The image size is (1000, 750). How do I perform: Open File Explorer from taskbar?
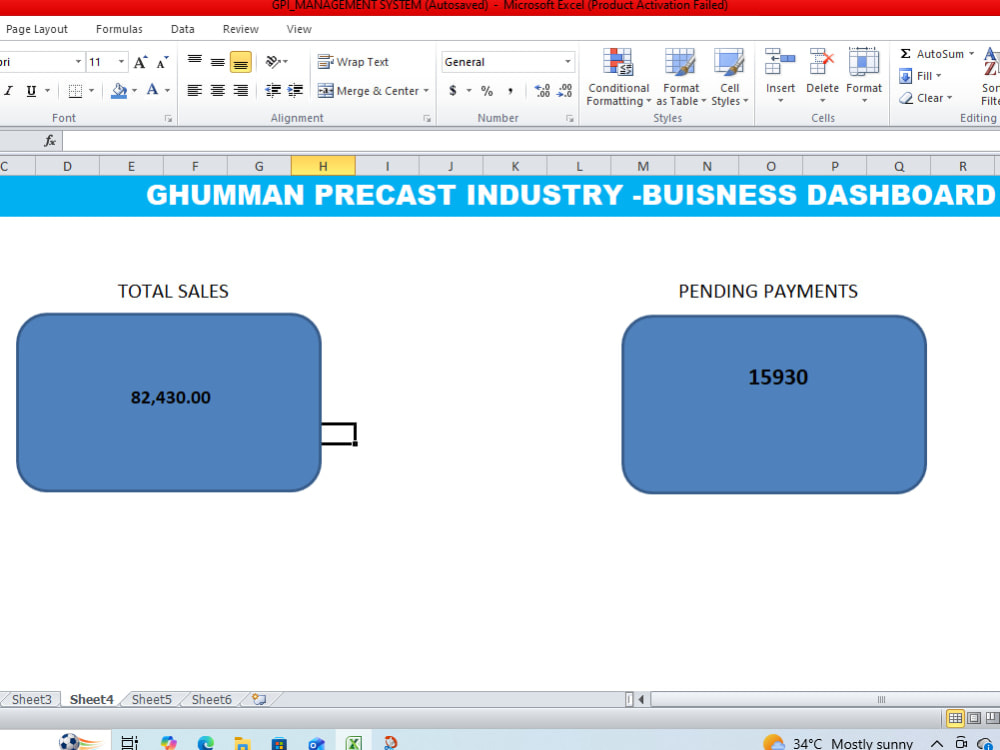[242, 743]
